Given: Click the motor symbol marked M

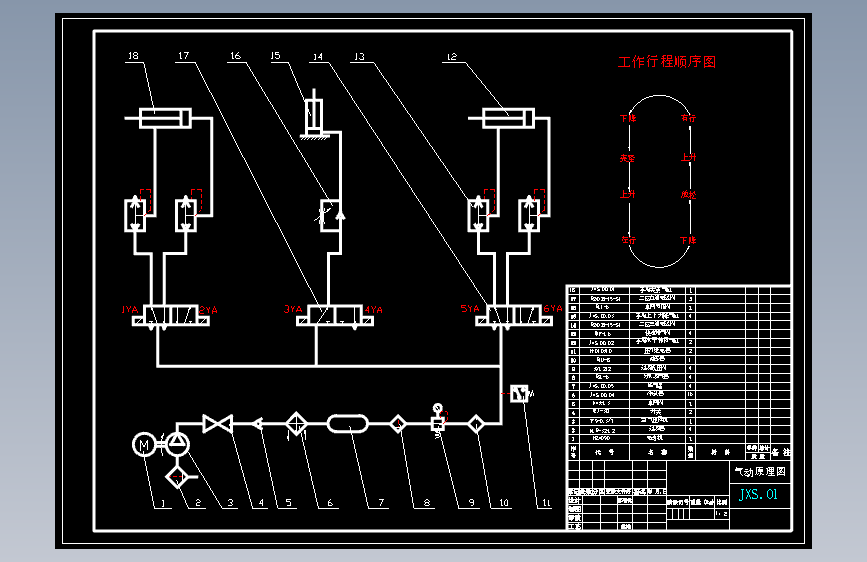Looking at the screenshot, I should pos(144,445).
